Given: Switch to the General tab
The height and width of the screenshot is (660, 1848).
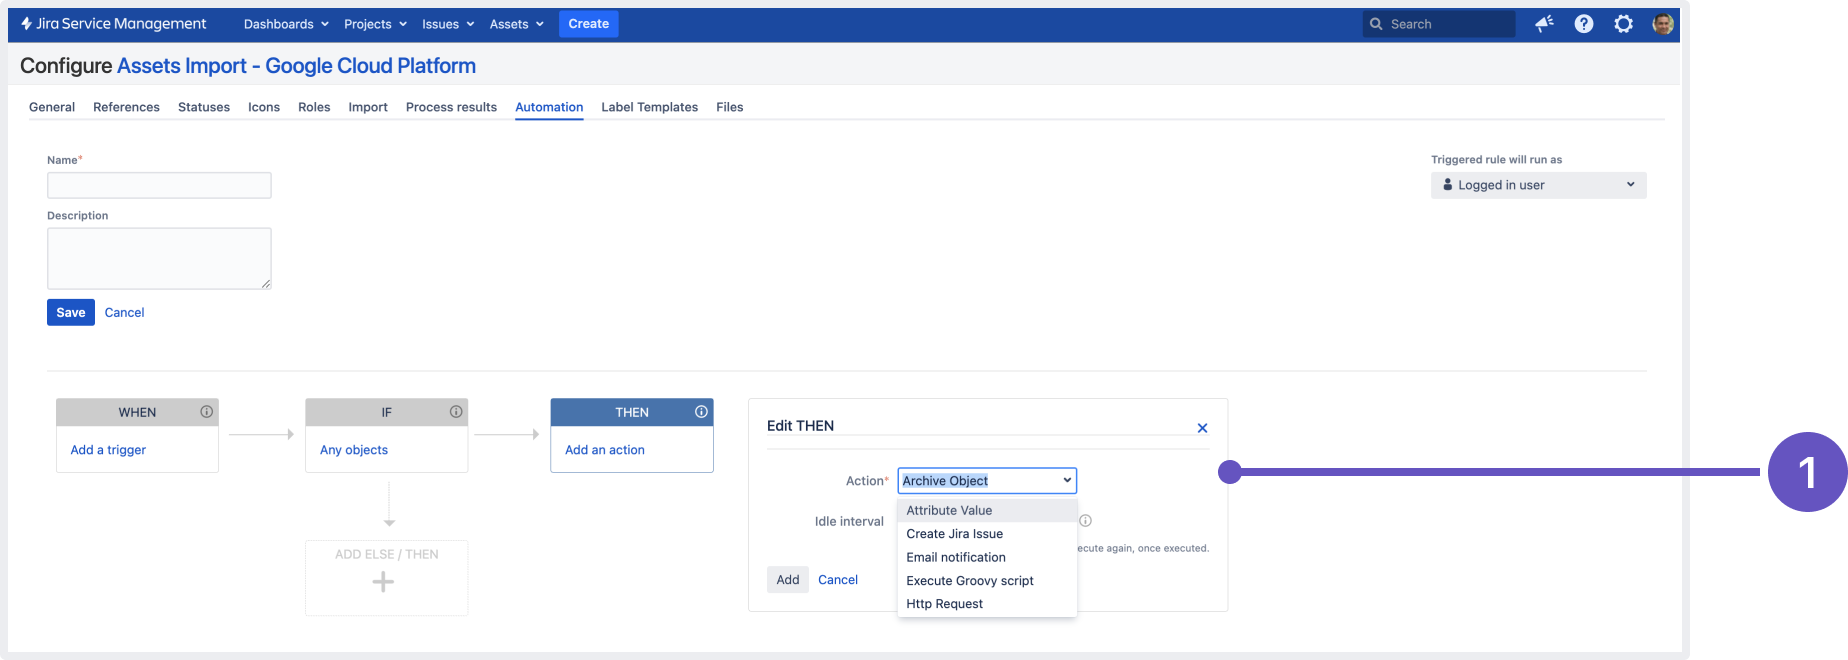Looking at the screenshot, I should click(52, 107).
